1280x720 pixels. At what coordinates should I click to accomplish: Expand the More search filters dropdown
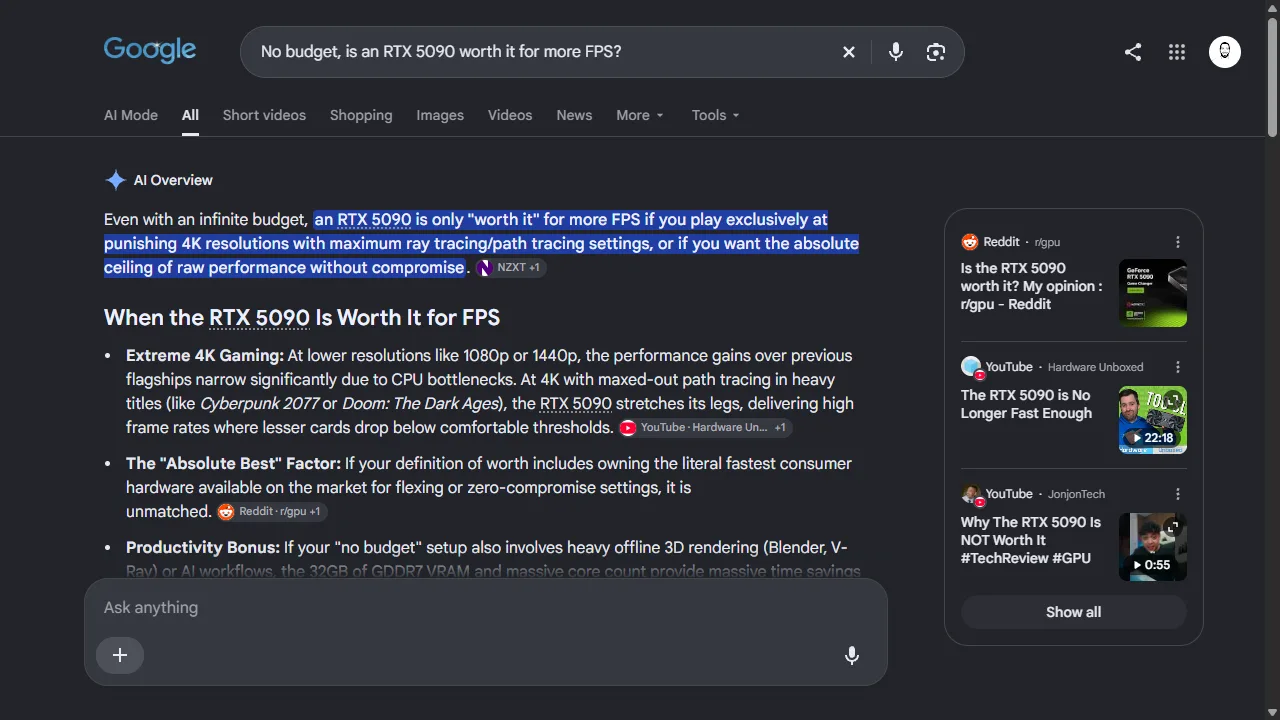click(640, 115)
